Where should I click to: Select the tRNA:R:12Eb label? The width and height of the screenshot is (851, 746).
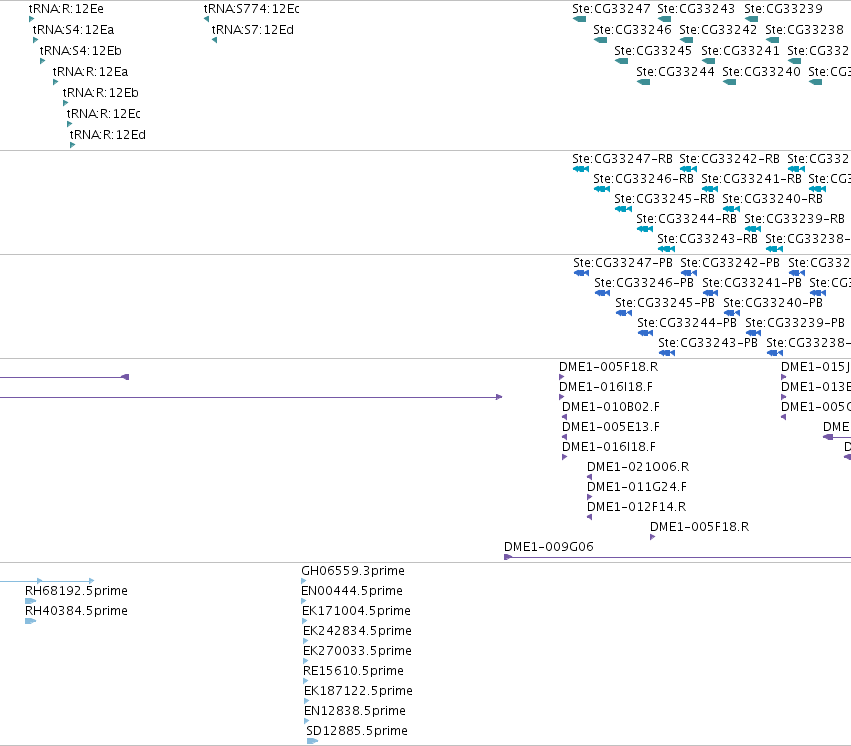[x=100, y=93]
